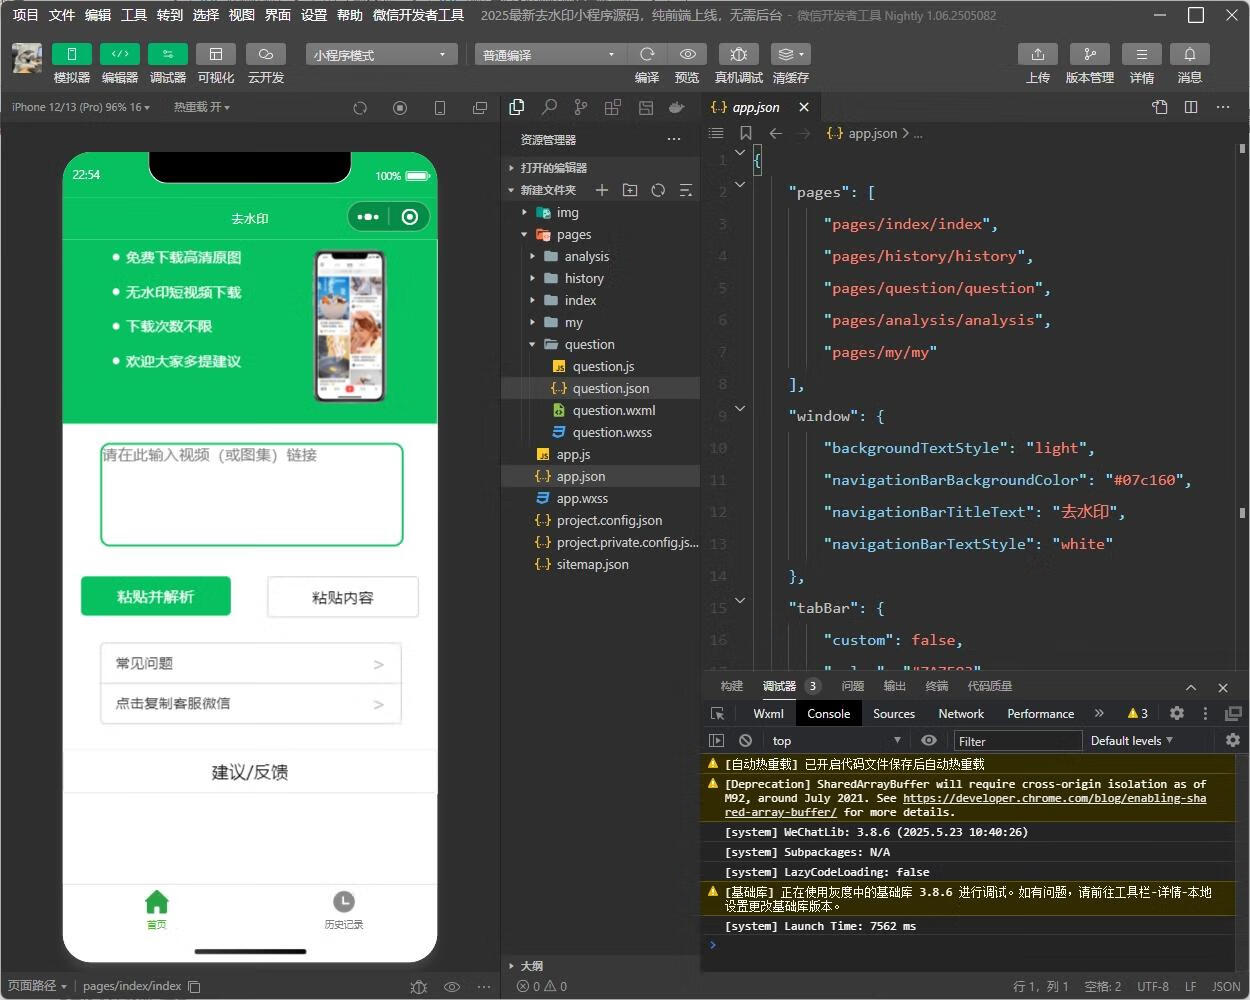The width and height of the screenshot is (1250, 1000).
Task: Click the 真机调试 bug icon
Action: [738, 54]
